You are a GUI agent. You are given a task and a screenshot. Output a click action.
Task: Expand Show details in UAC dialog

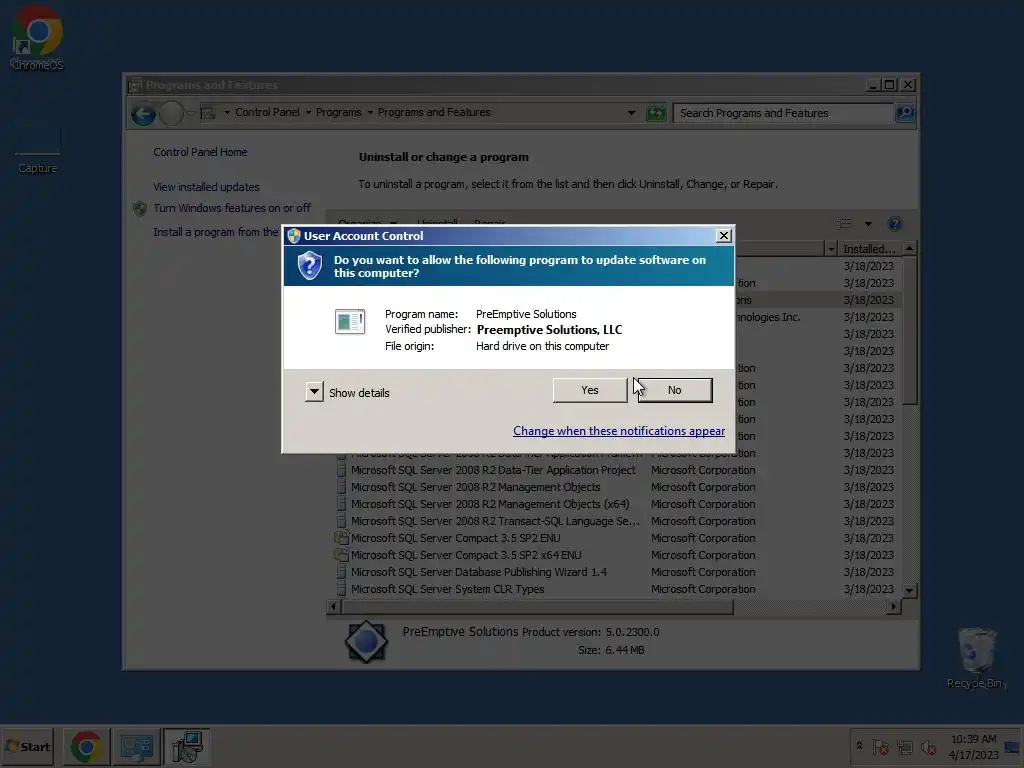click(314, 392)
